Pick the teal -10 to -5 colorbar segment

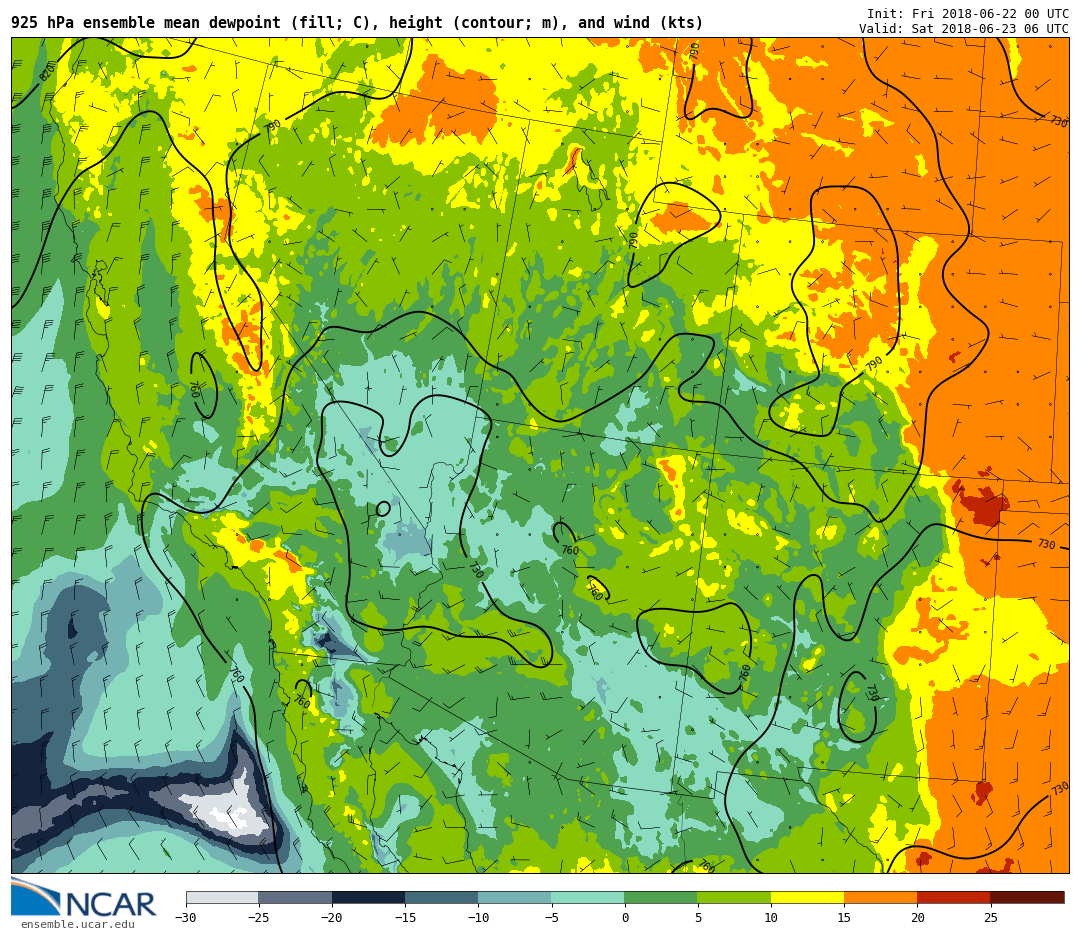pyautogui.click(x=515, y=897)
